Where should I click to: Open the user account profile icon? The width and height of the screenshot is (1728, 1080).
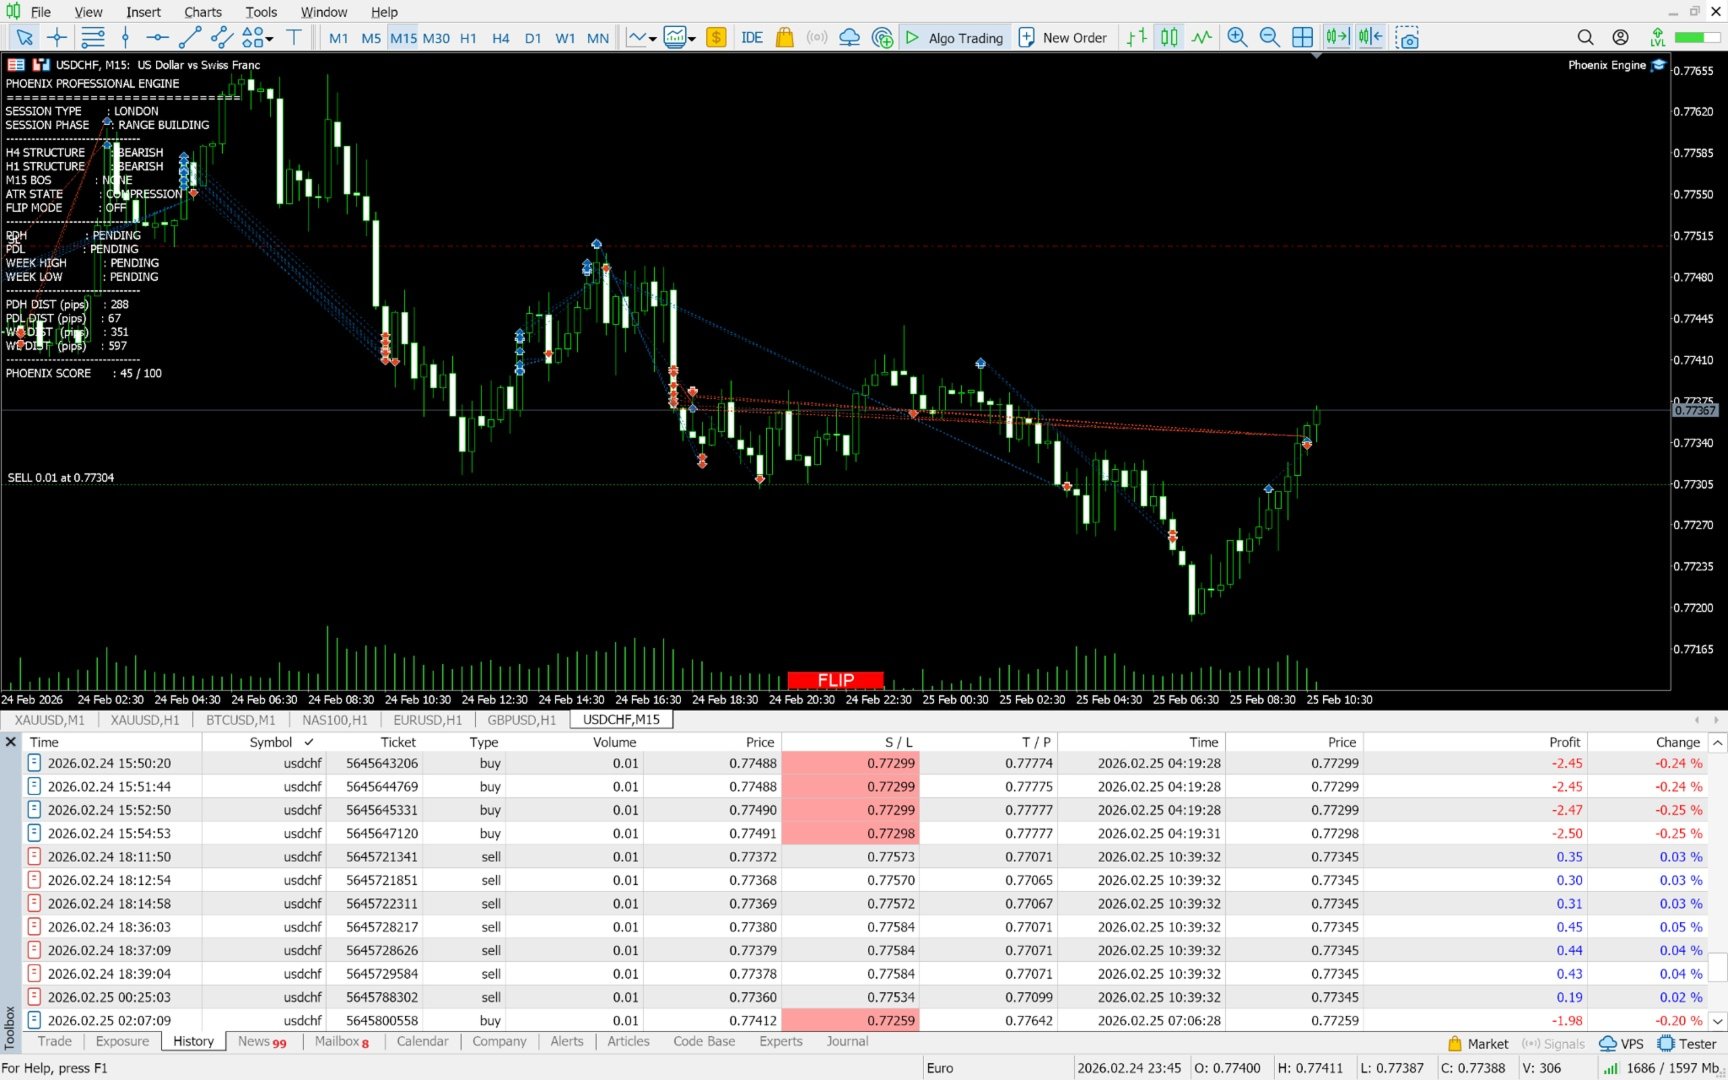tap(1620, 38)
